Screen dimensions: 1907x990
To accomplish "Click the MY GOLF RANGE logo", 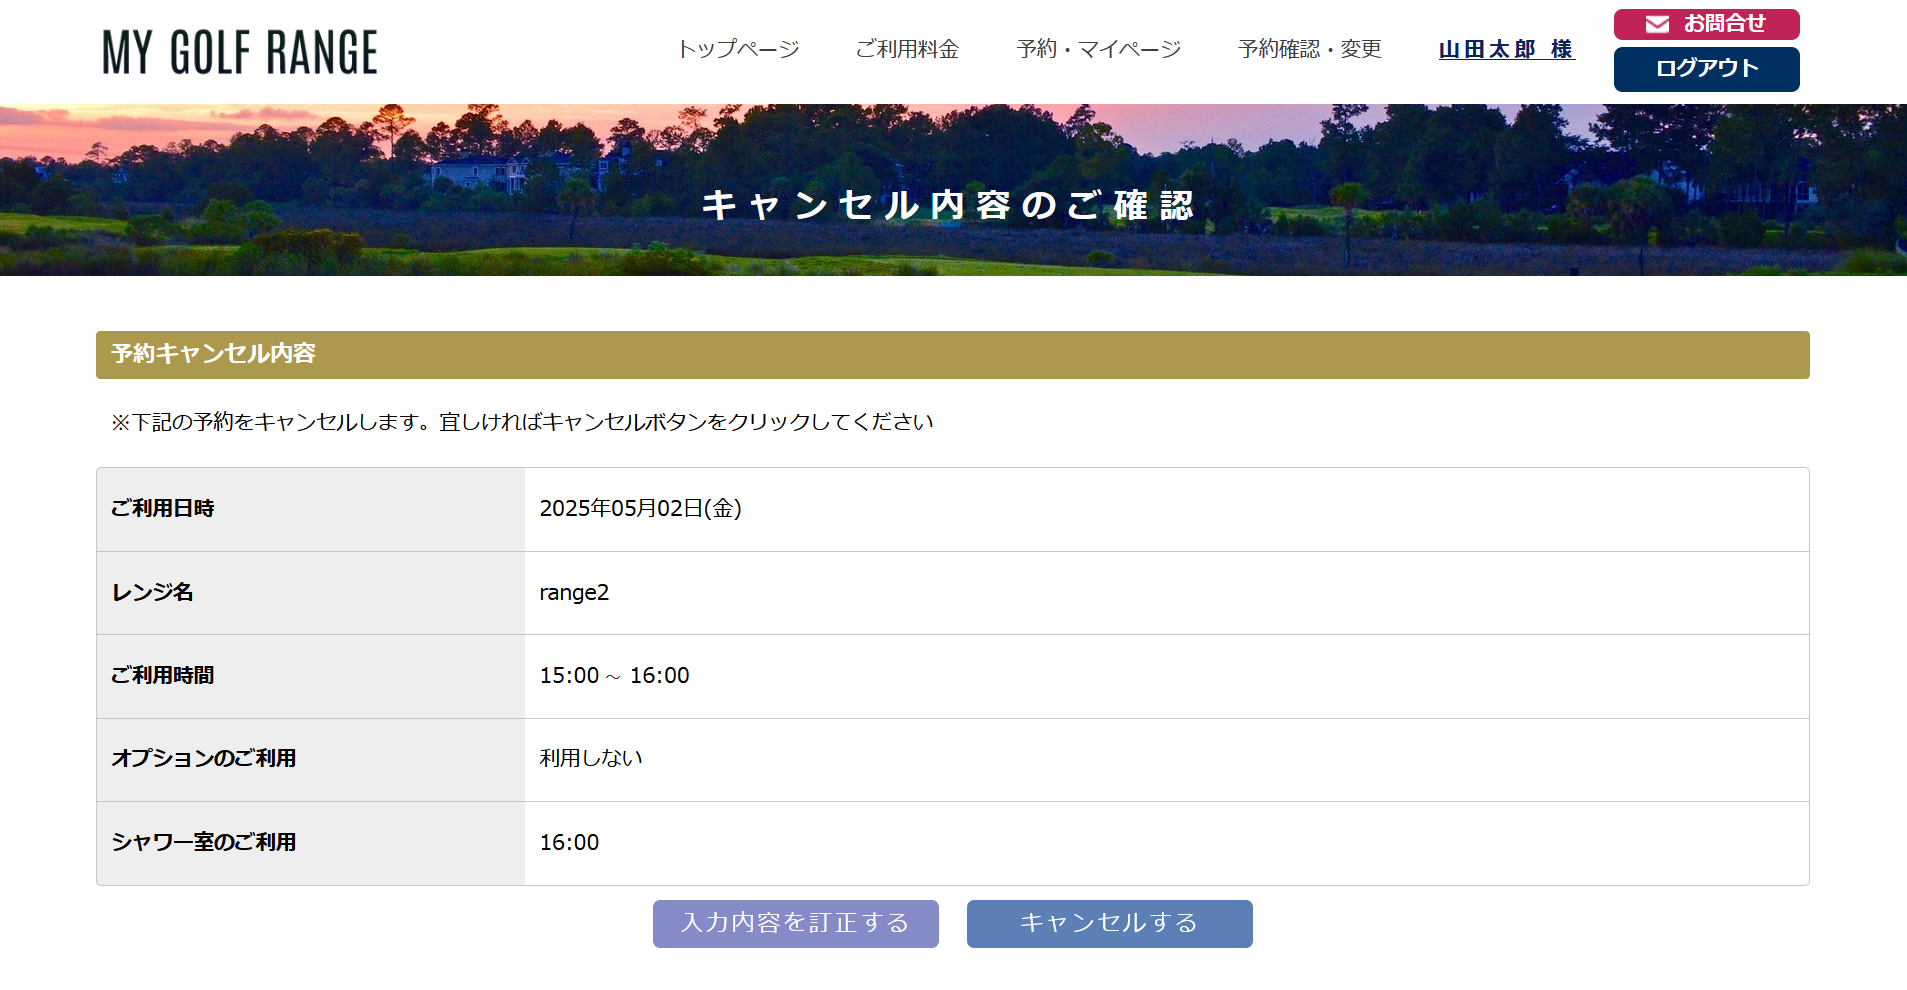I will (x=240, y=52).
